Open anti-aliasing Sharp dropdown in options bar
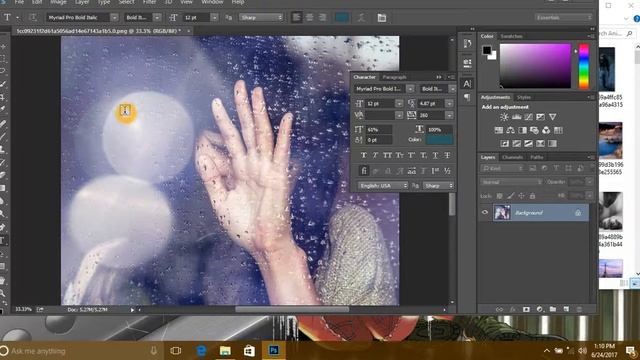 click(261, 18)
